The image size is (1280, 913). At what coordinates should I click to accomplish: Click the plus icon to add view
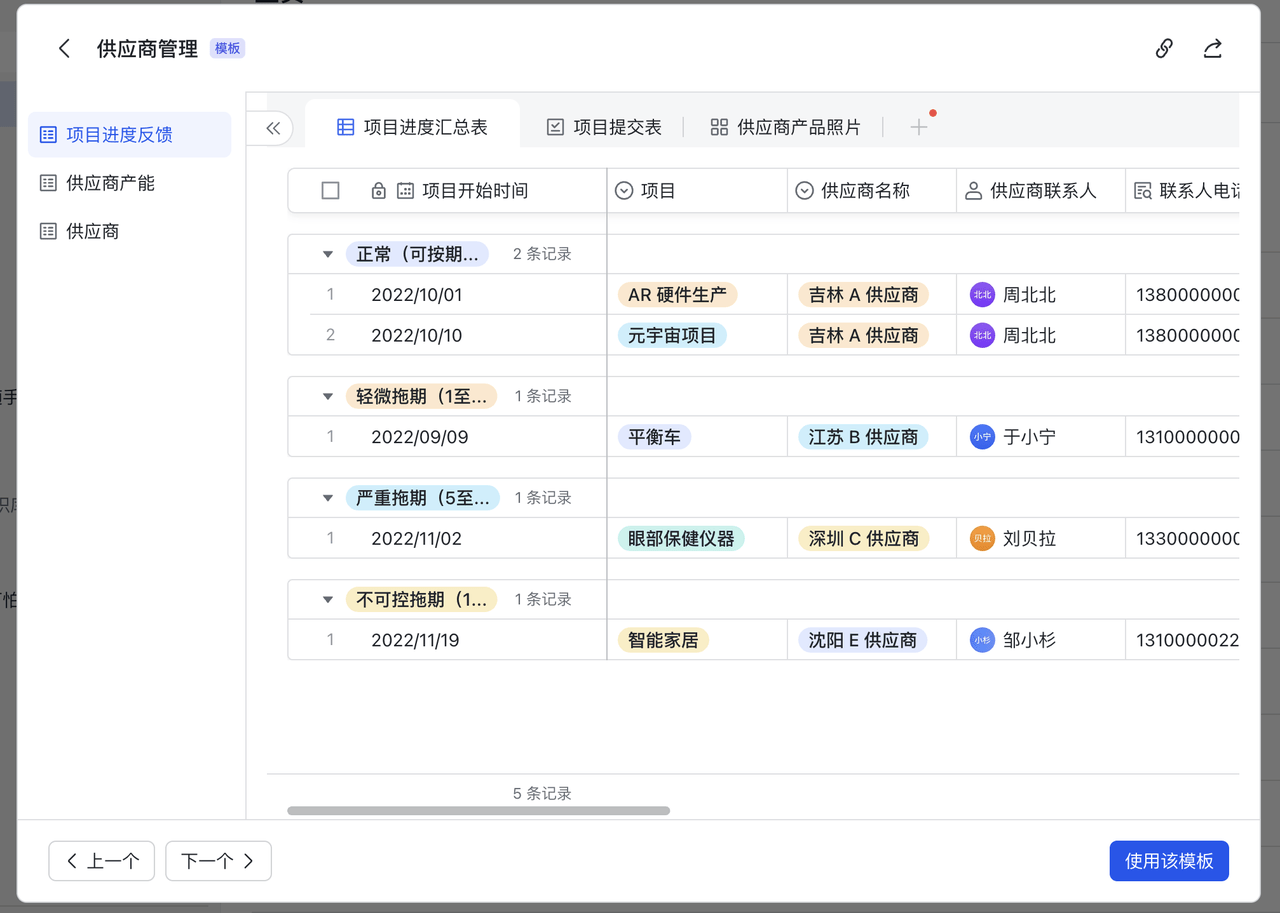pyautogui.click(x=919, y=127)
